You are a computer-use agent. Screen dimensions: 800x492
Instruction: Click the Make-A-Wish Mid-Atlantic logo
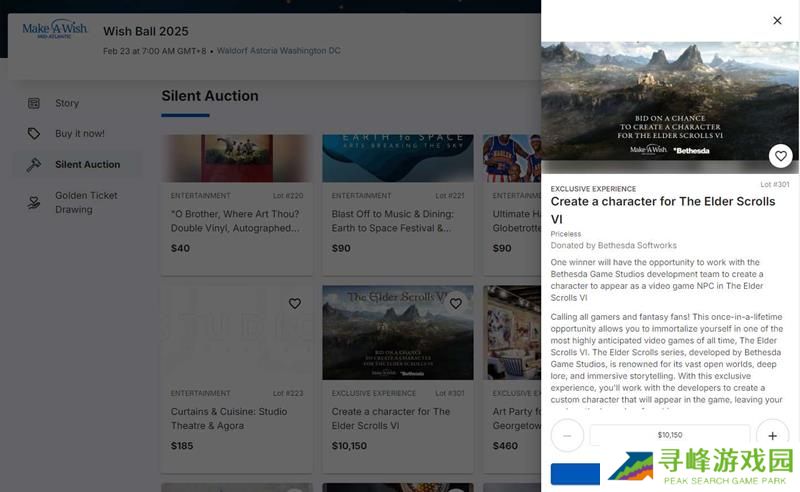[x=55, y=30]
